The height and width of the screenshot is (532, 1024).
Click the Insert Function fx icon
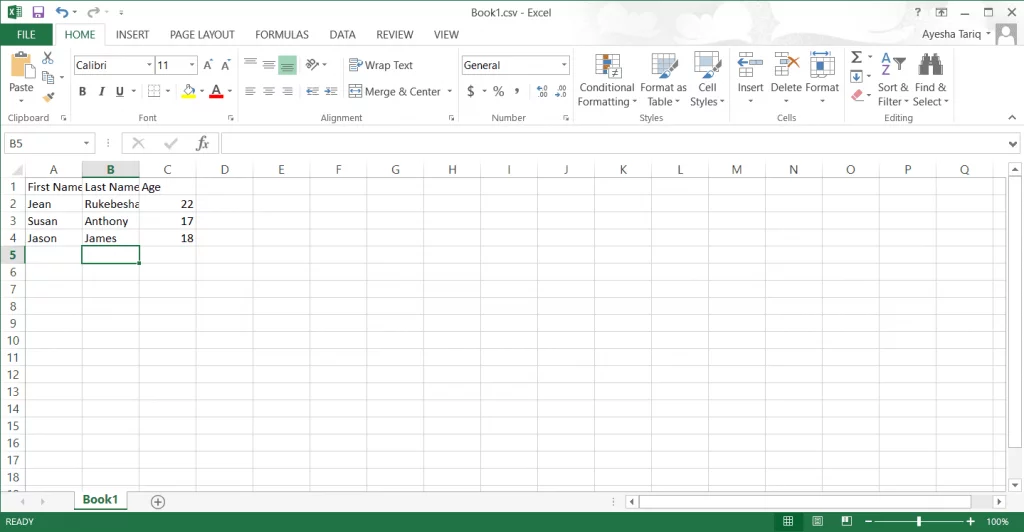coord(202,143)
